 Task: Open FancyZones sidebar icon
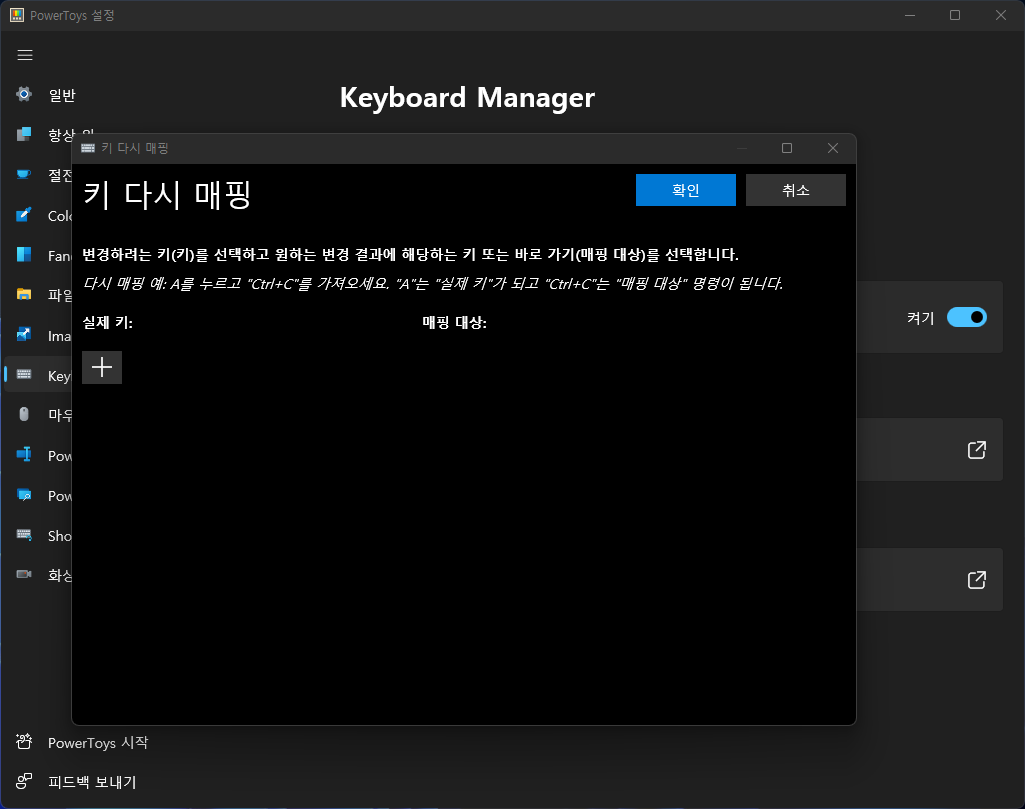(x=24, y=254)
